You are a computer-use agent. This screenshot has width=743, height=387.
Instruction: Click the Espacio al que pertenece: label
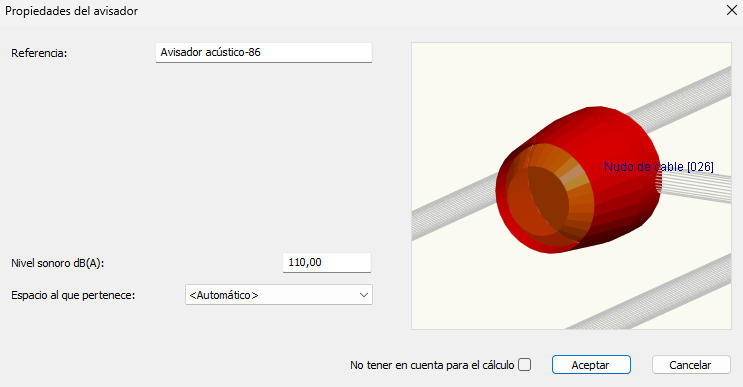point(73,295)
